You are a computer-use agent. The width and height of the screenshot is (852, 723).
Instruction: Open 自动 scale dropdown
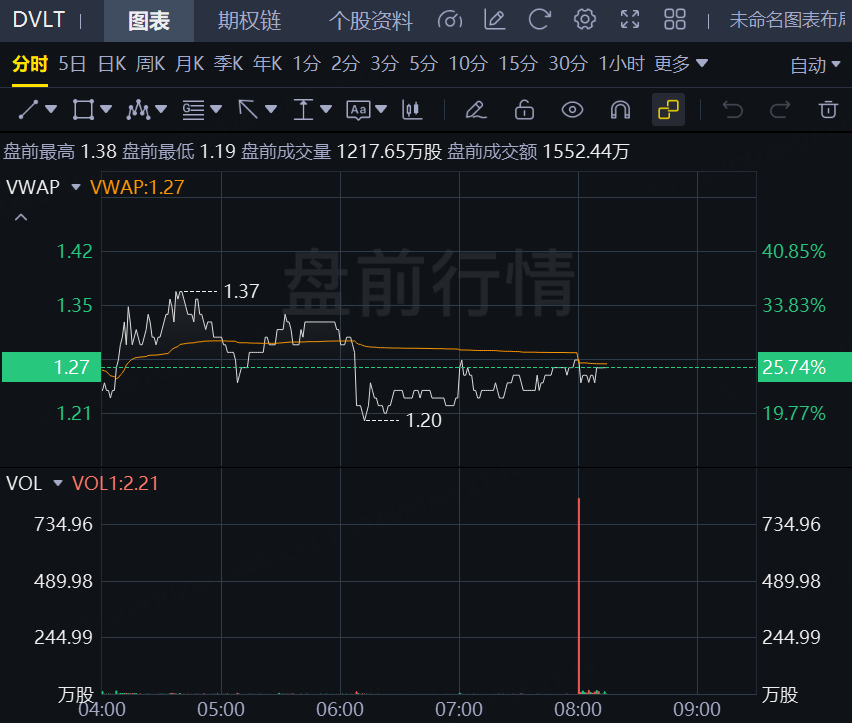pyautogui.click(x=815, y=65)
